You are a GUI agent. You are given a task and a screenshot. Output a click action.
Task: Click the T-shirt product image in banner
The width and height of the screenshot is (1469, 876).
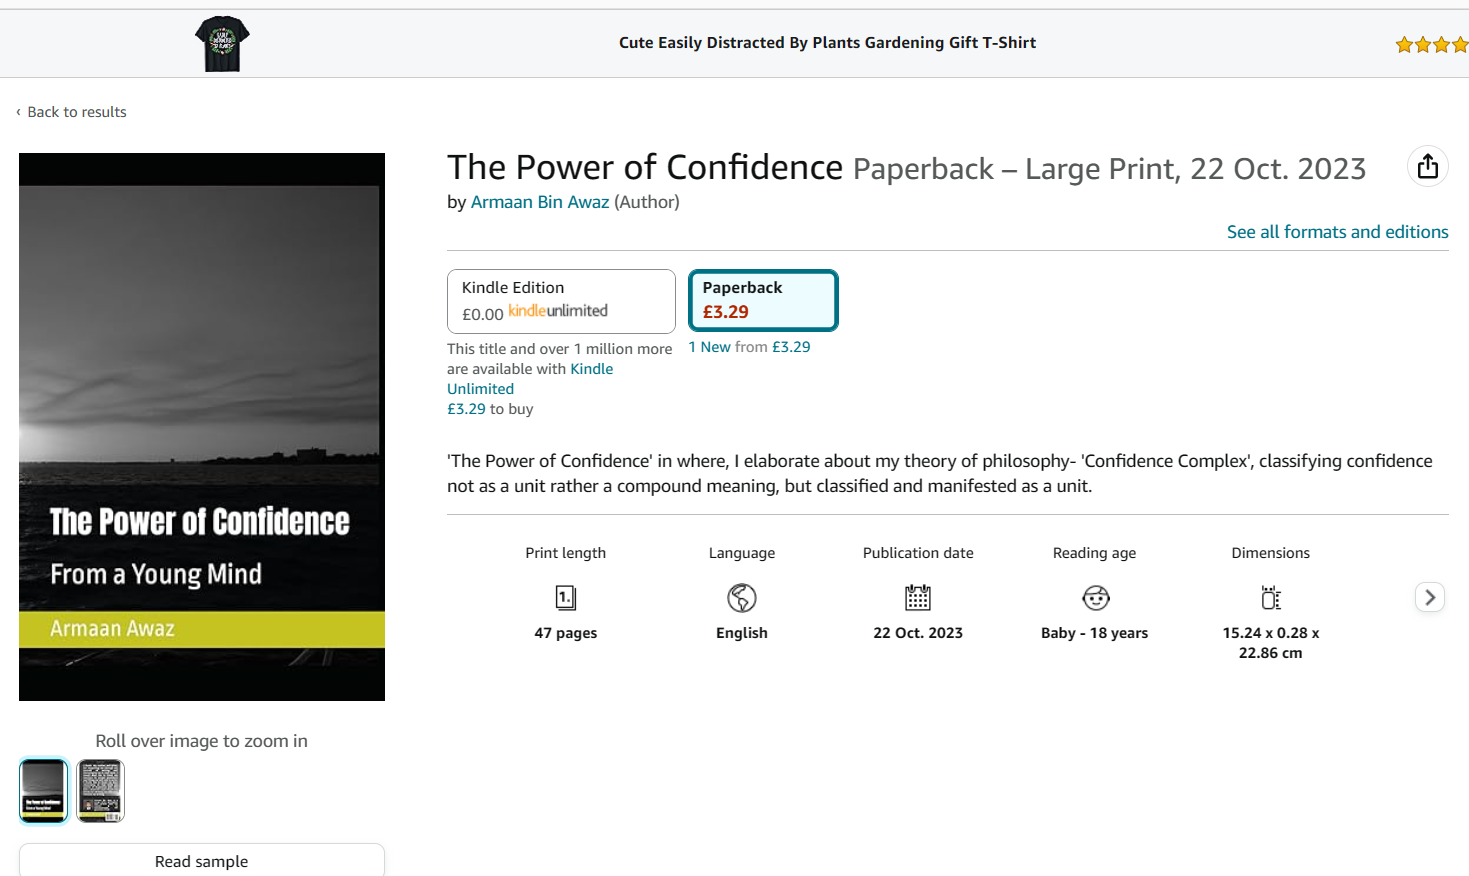222,44
